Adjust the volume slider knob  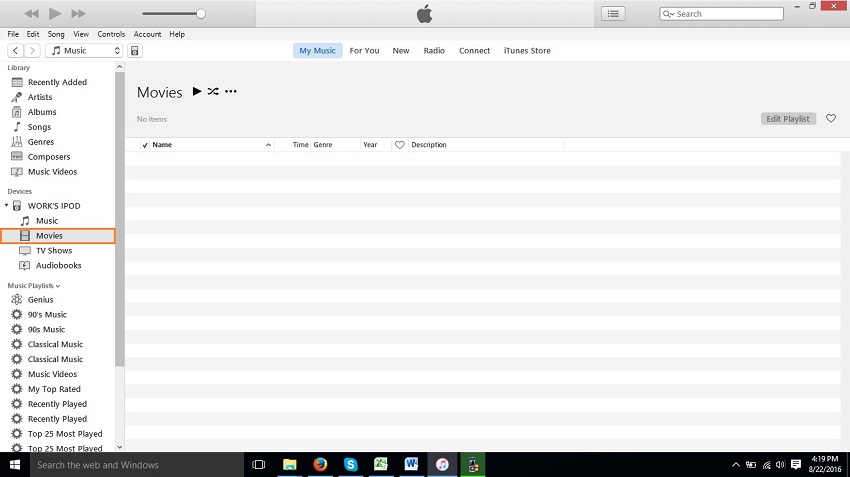pos(201,14)
